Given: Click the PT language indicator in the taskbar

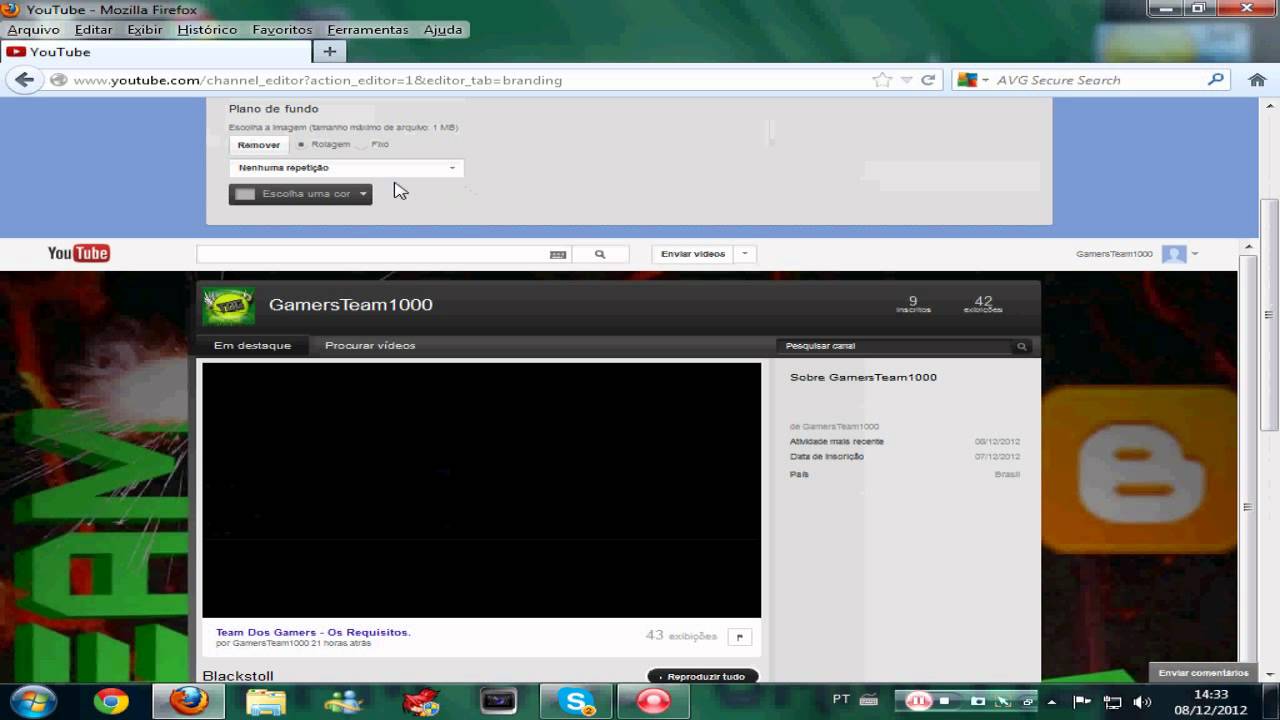Looking at the screenshot, I should [x=841, y=700].
